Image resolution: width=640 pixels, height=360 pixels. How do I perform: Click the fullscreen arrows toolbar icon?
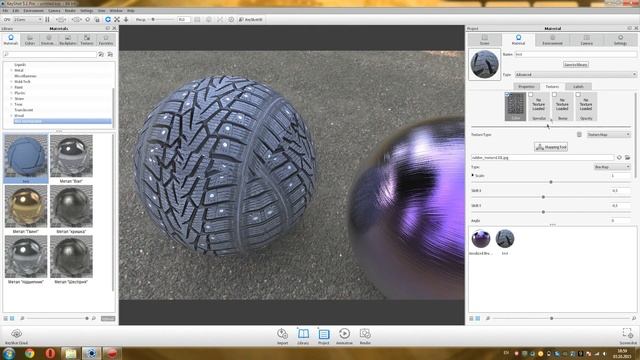(117, 19)
